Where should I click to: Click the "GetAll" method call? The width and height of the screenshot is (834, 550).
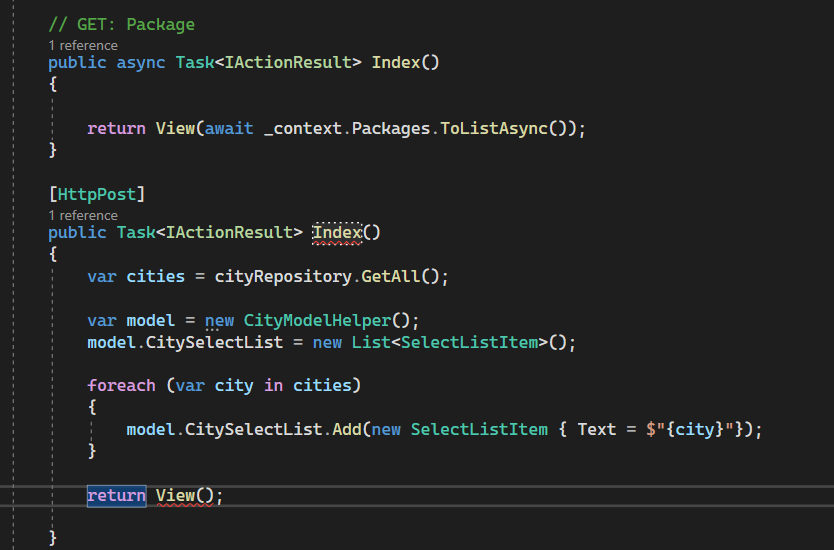click(391, 277)
